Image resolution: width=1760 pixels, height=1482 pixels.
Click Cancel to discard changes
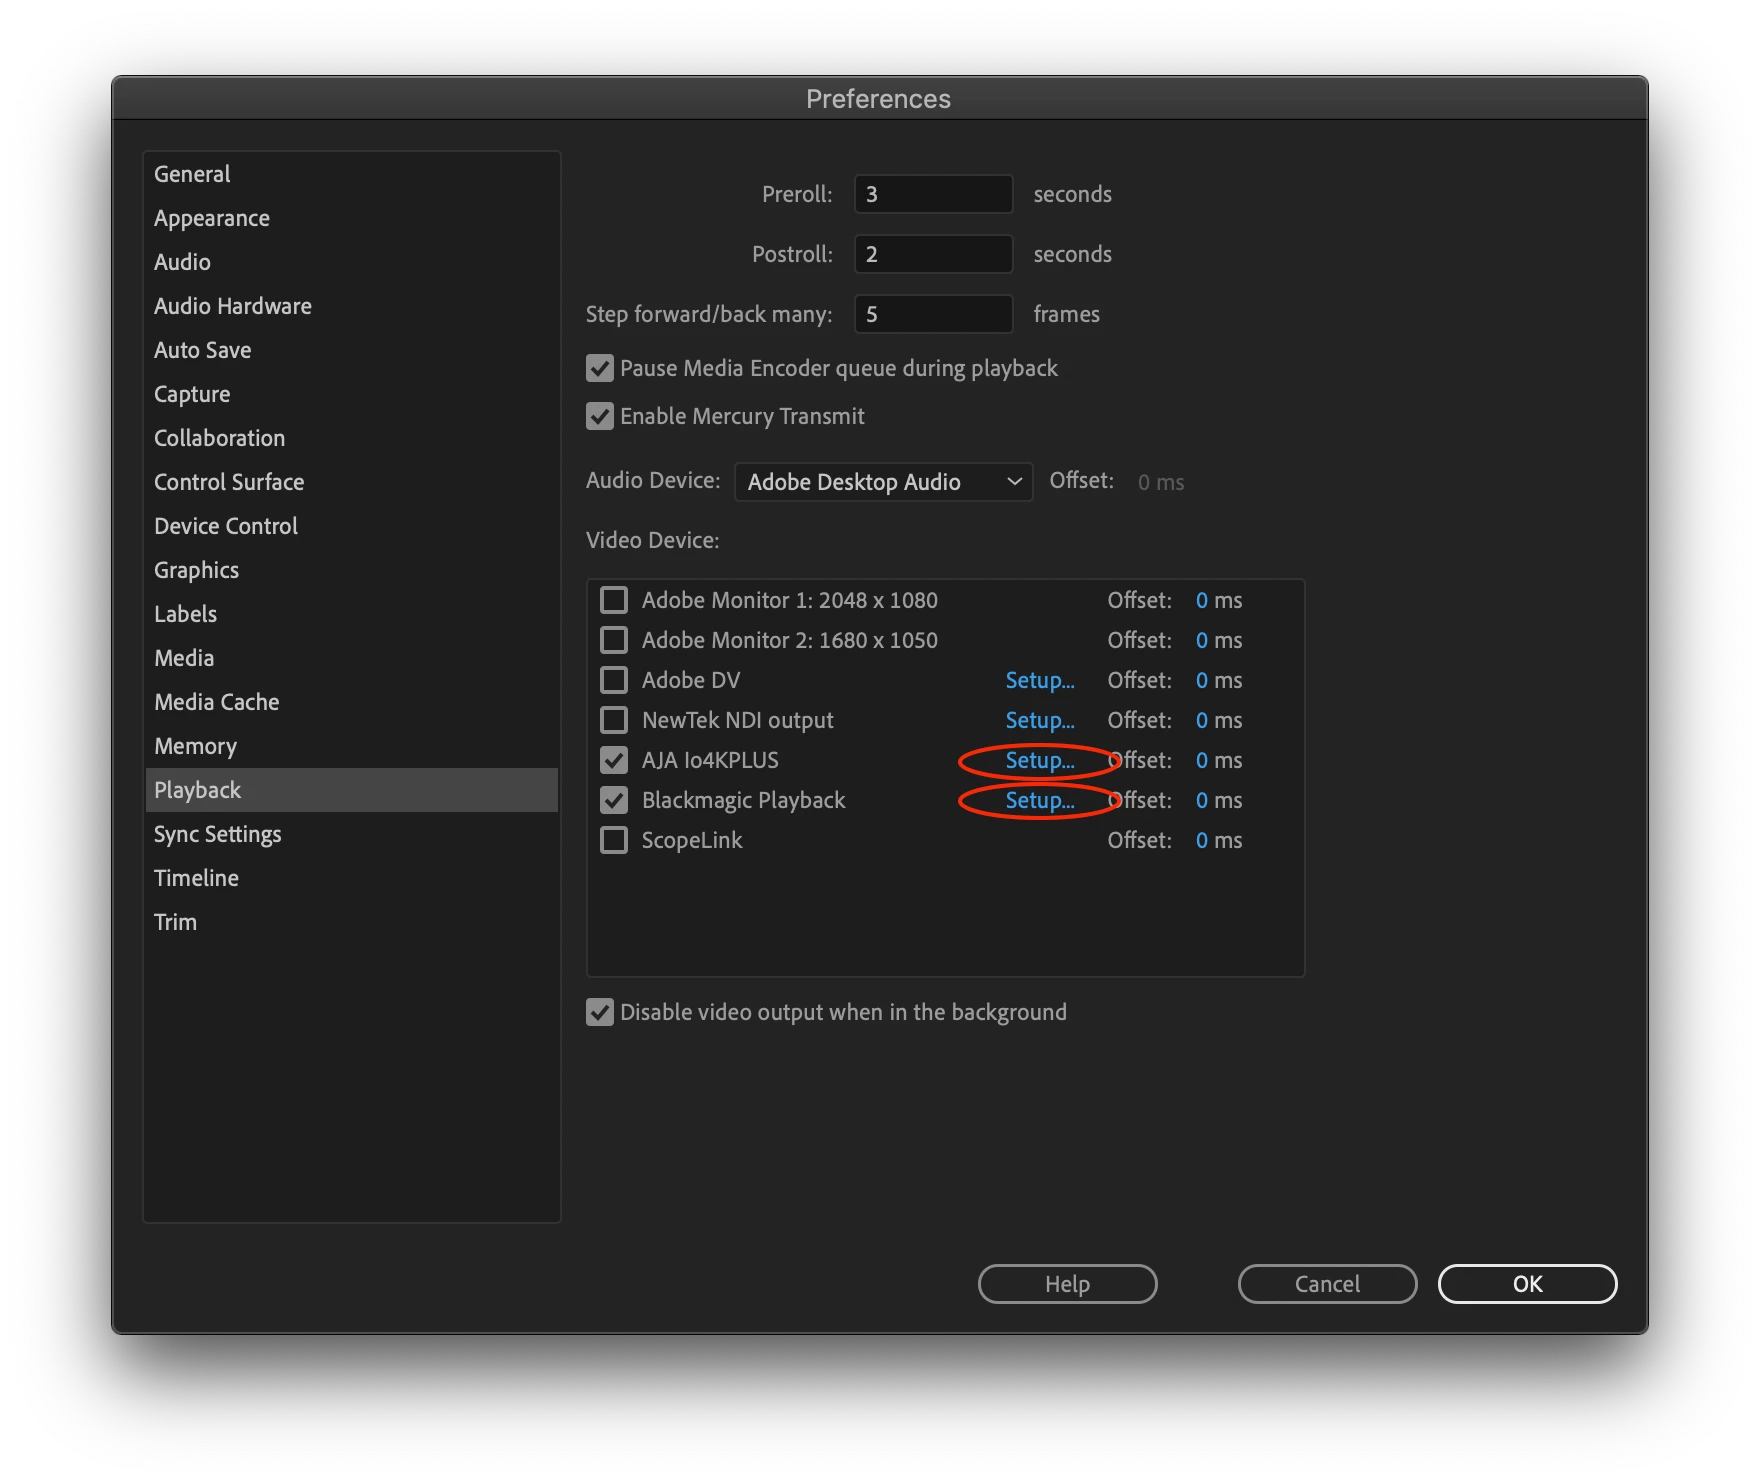(x=1327, y=1284)
